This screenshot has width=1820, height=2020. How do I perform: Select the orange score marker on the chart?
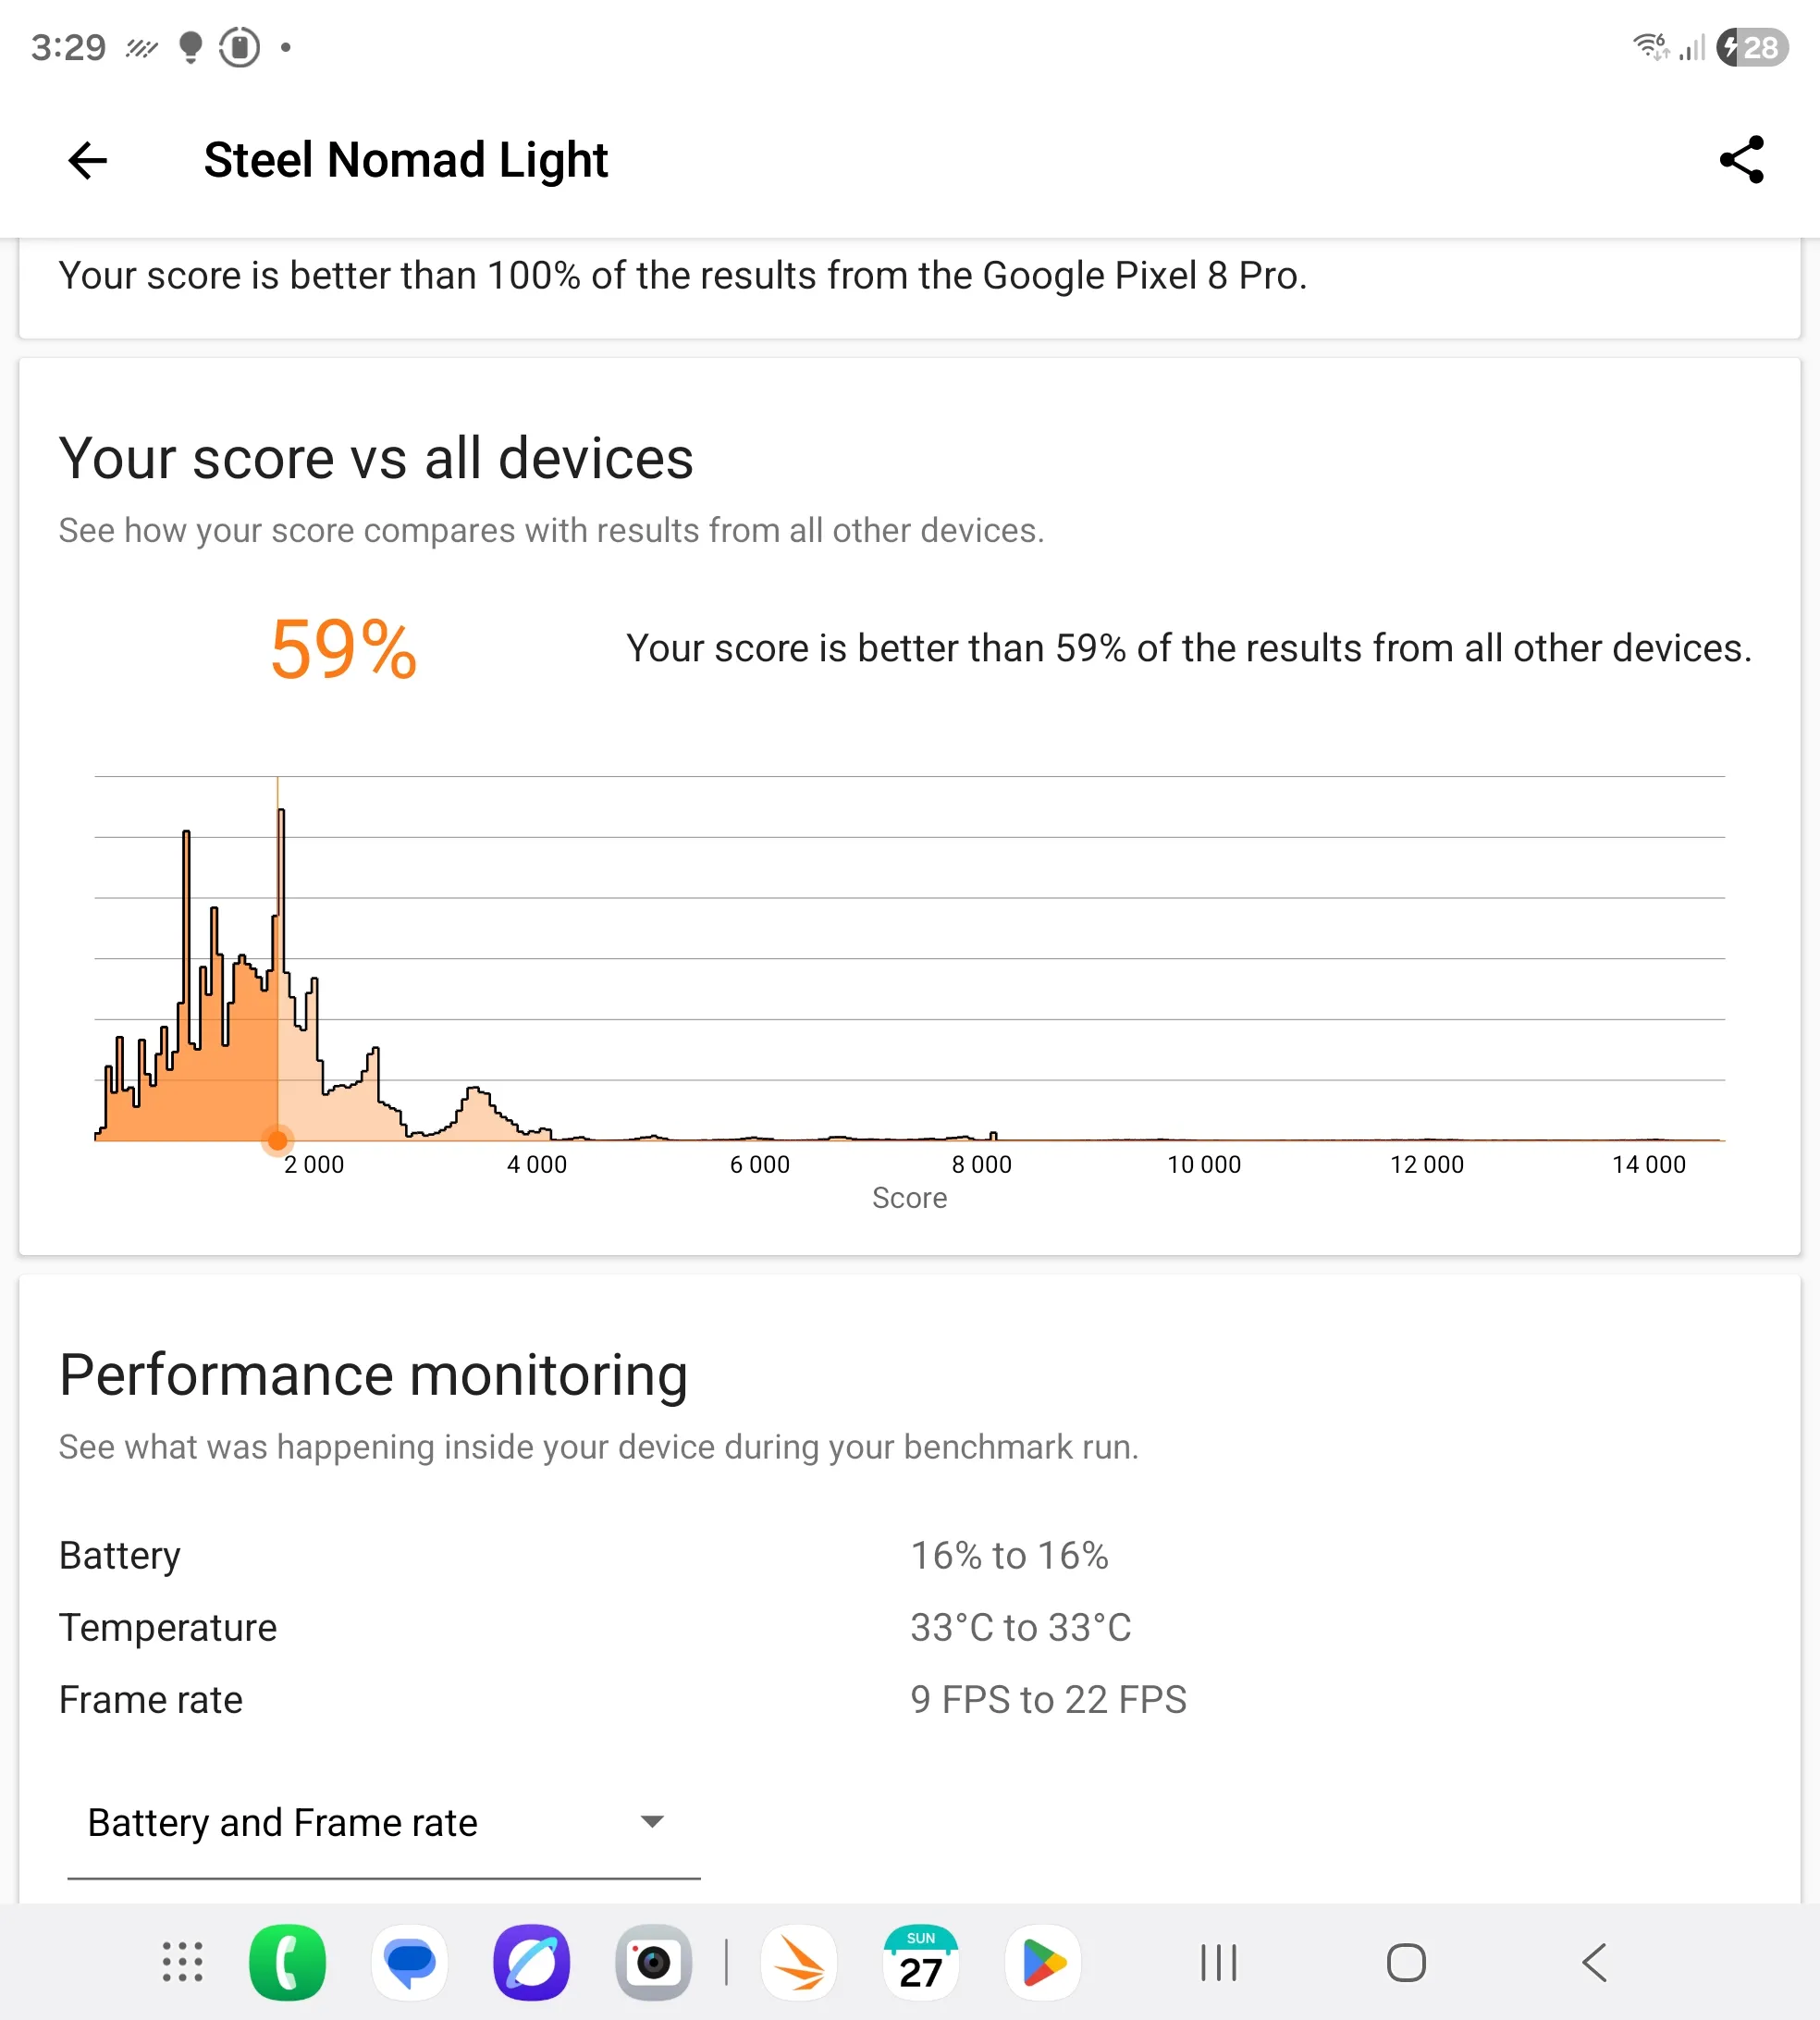(x=278, y=1140)
